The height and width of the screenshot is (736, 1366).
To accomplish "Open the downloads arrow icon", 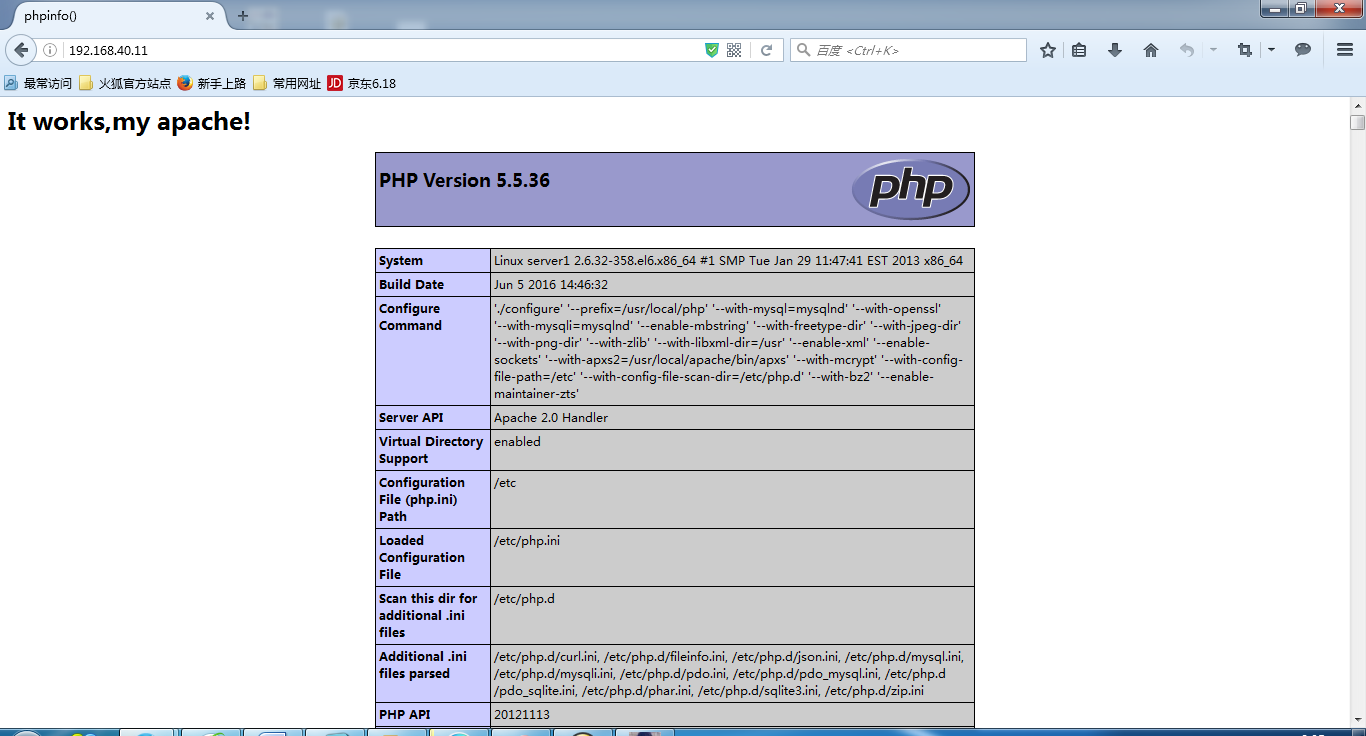I will (1115, 50).
